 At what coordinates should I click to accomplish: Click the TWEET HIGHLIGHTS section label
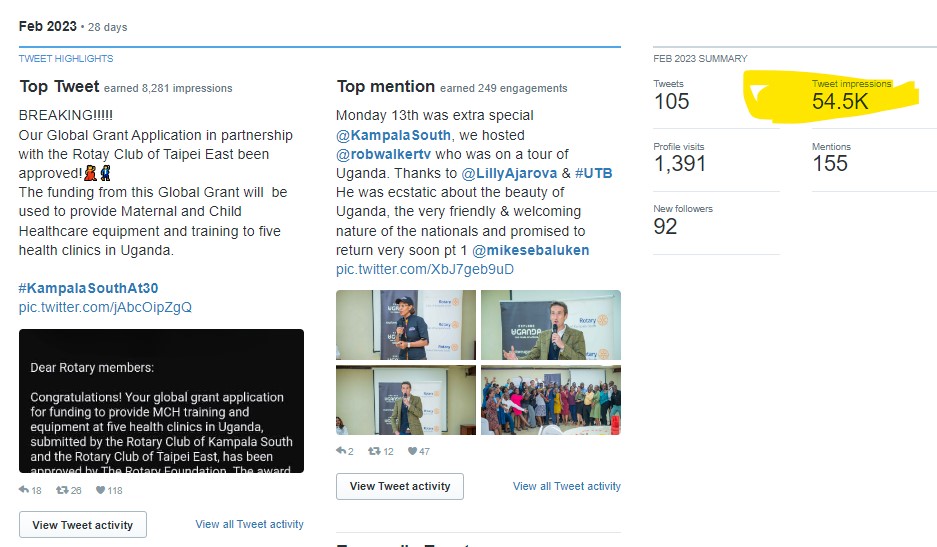[66, 59]
